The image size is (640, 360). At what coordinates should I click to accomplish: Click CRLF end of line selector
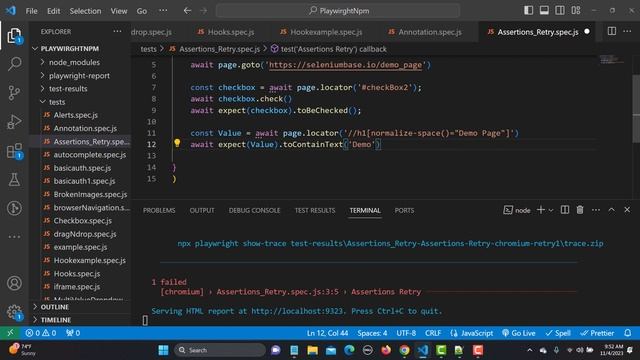[x=433, y=333]
